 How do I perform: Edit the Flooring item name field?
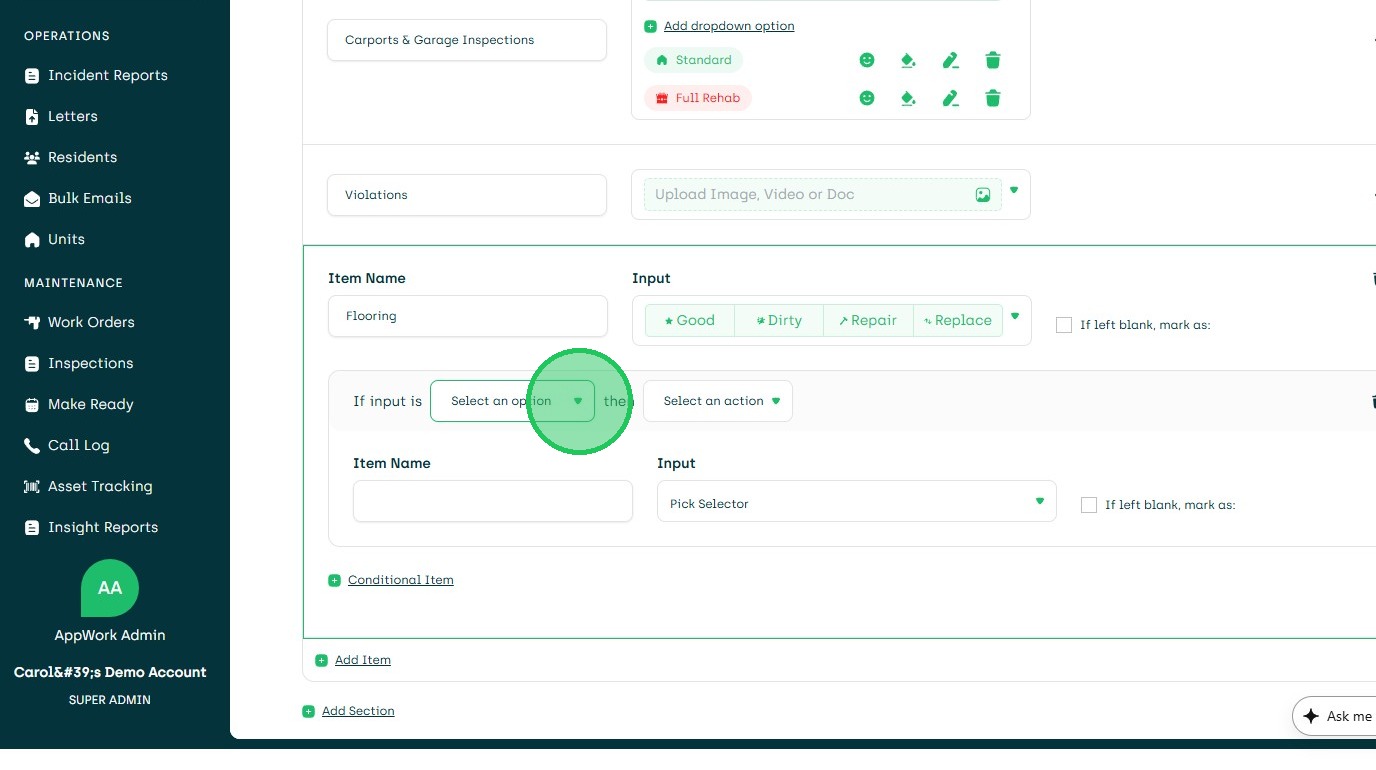tap(468, 316)
